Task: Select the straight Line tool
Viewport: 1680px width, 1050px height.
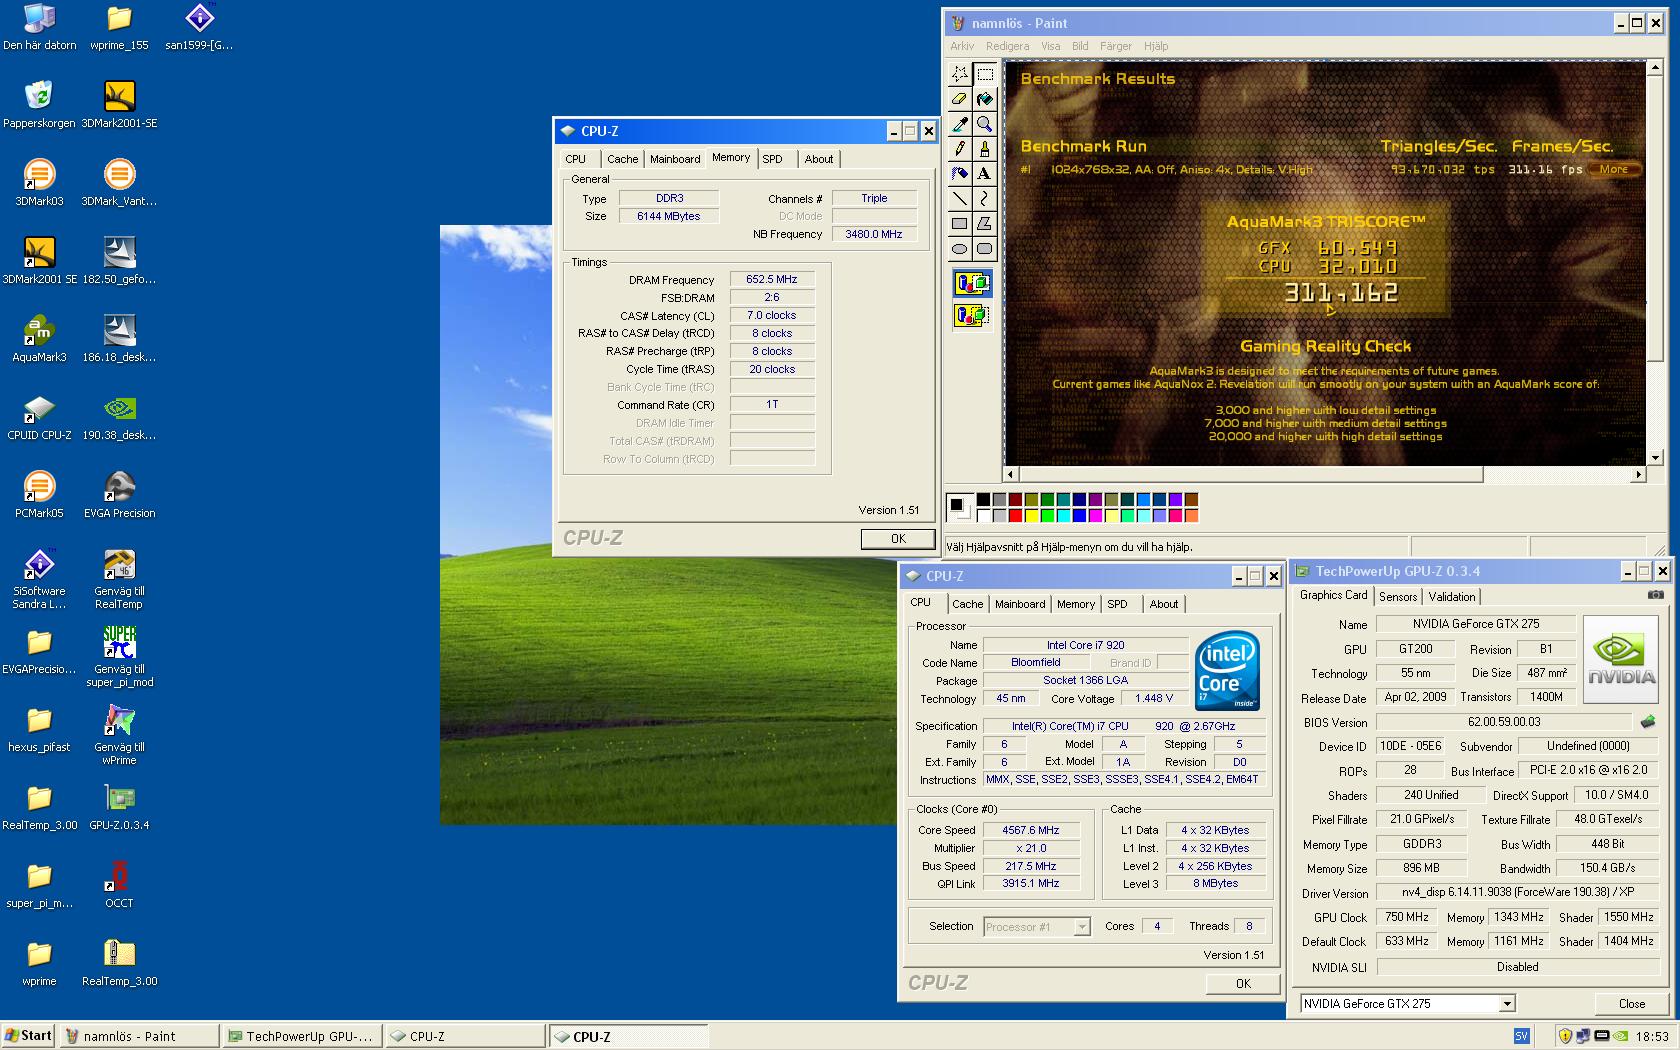Action: [x=959, y=199]
